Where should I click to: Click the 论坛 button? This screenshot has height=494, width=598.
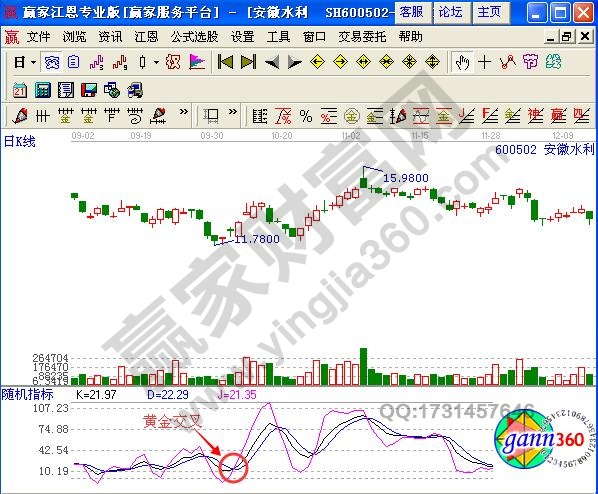click(x=451, y=12)
